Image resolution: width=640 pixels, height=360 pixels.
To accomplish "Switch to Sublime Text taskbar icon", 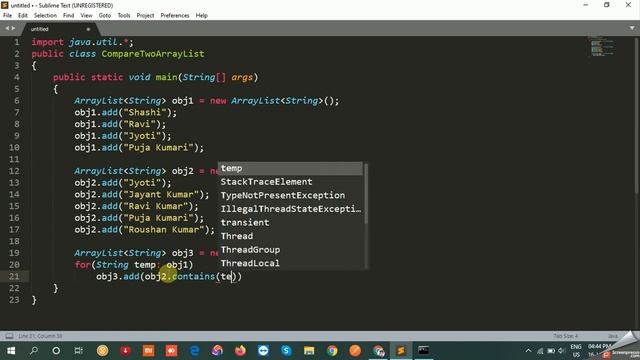I will 401,351.
